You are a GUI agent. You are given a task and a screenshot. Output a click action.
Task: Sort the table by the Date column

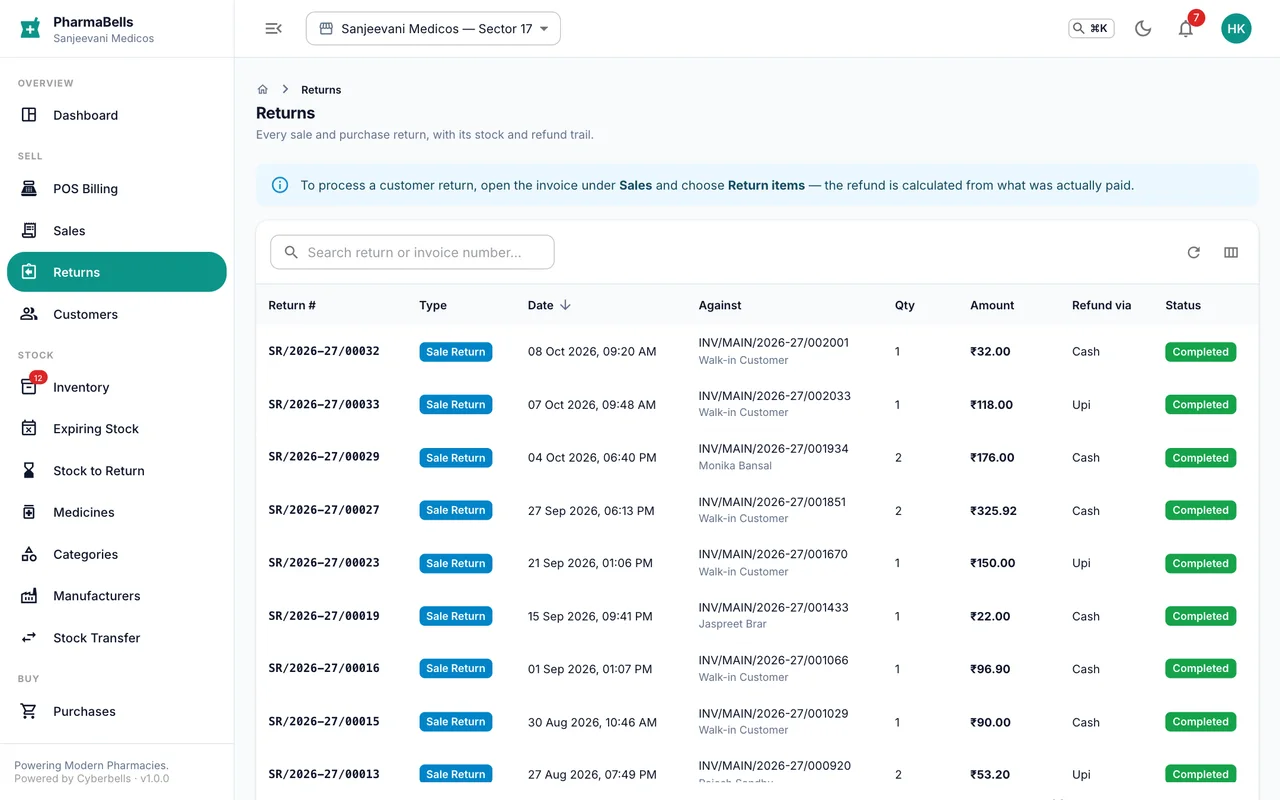[549, 305]
